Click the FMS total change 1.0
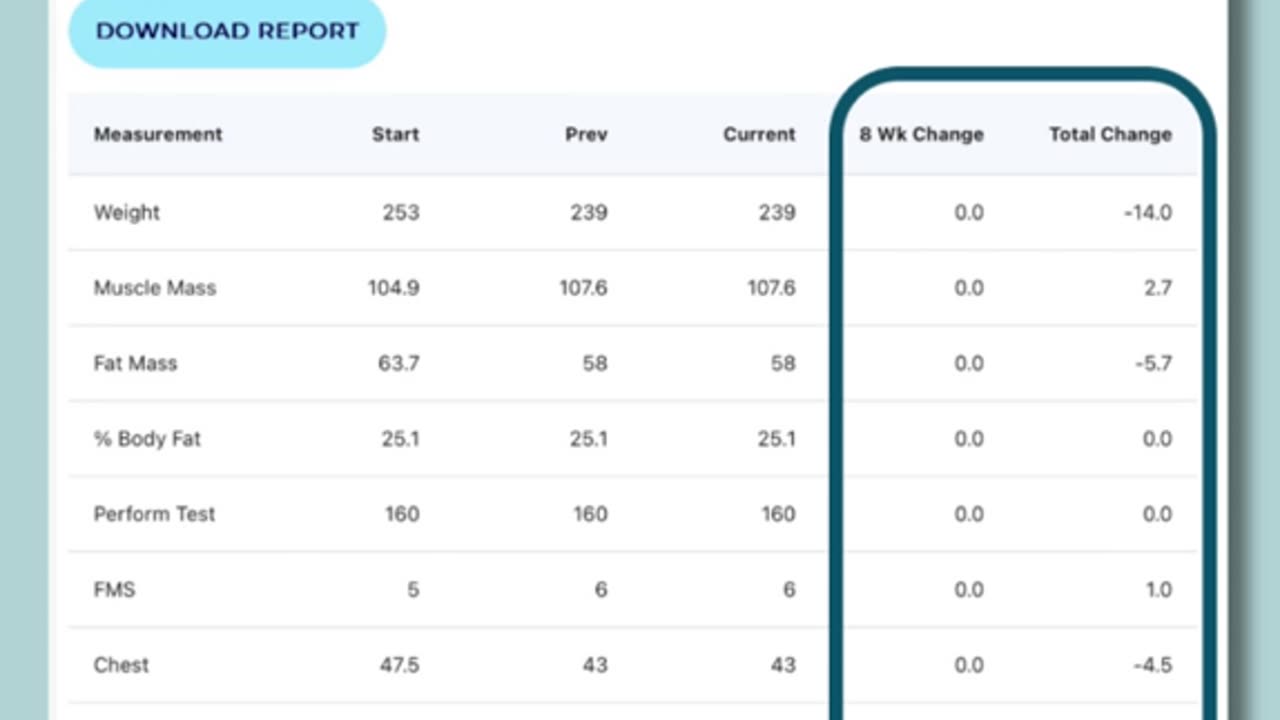The height and width of the screenshot is (720, 1280). (x=1159, y=590)
